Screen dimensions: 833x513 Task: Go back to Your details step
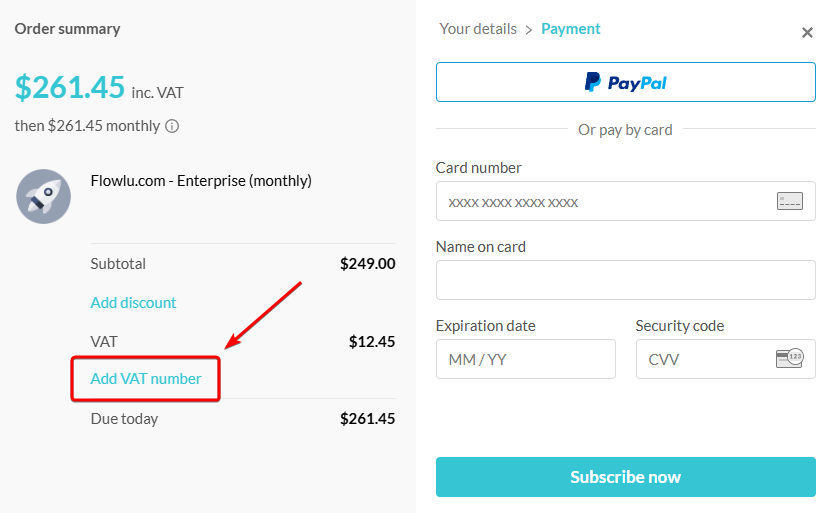tap(478, 29)
